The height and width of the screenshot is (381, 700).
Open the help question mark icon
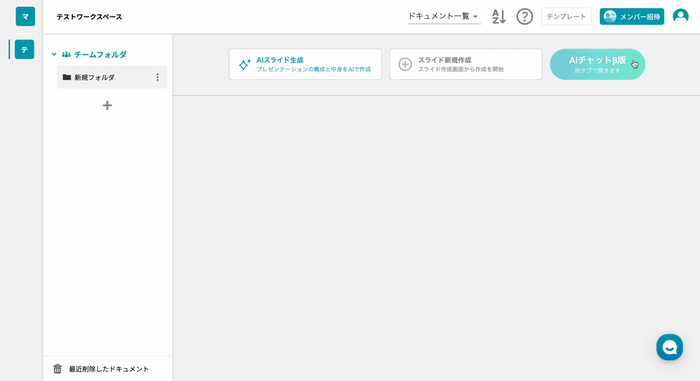525,17
